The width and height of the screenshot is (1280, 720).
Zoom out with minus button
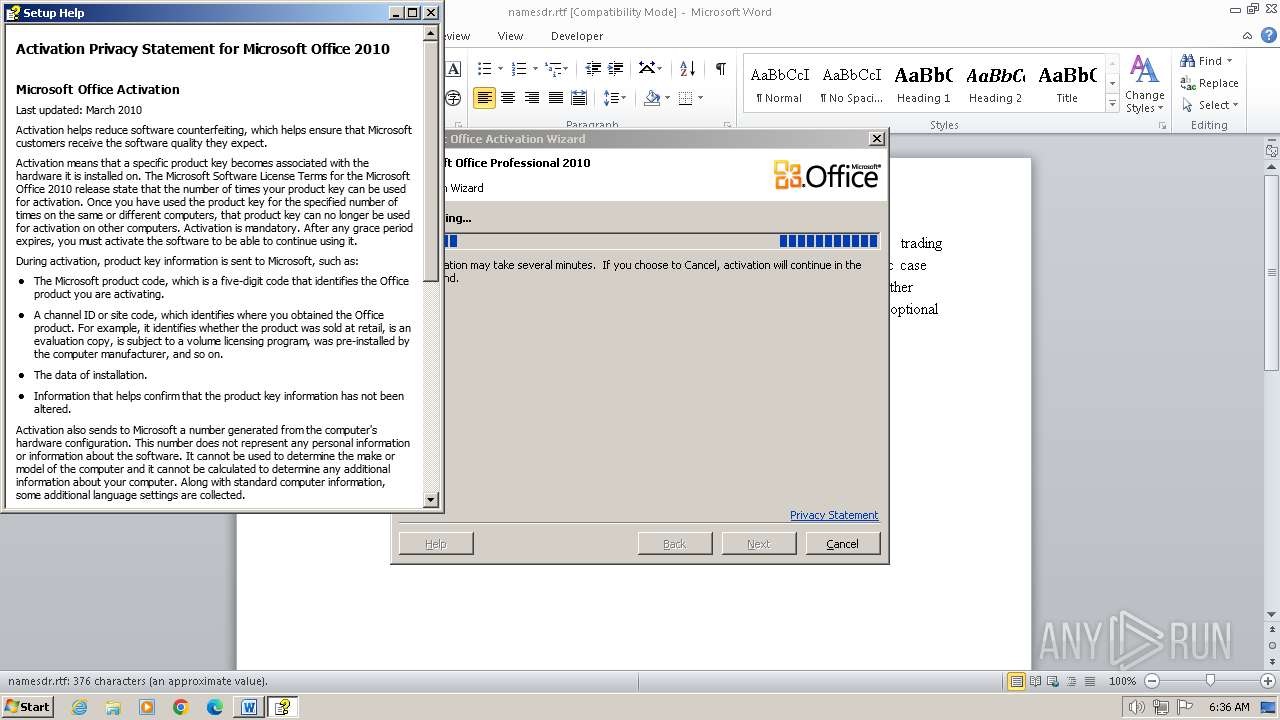[x=1151, y=681]
